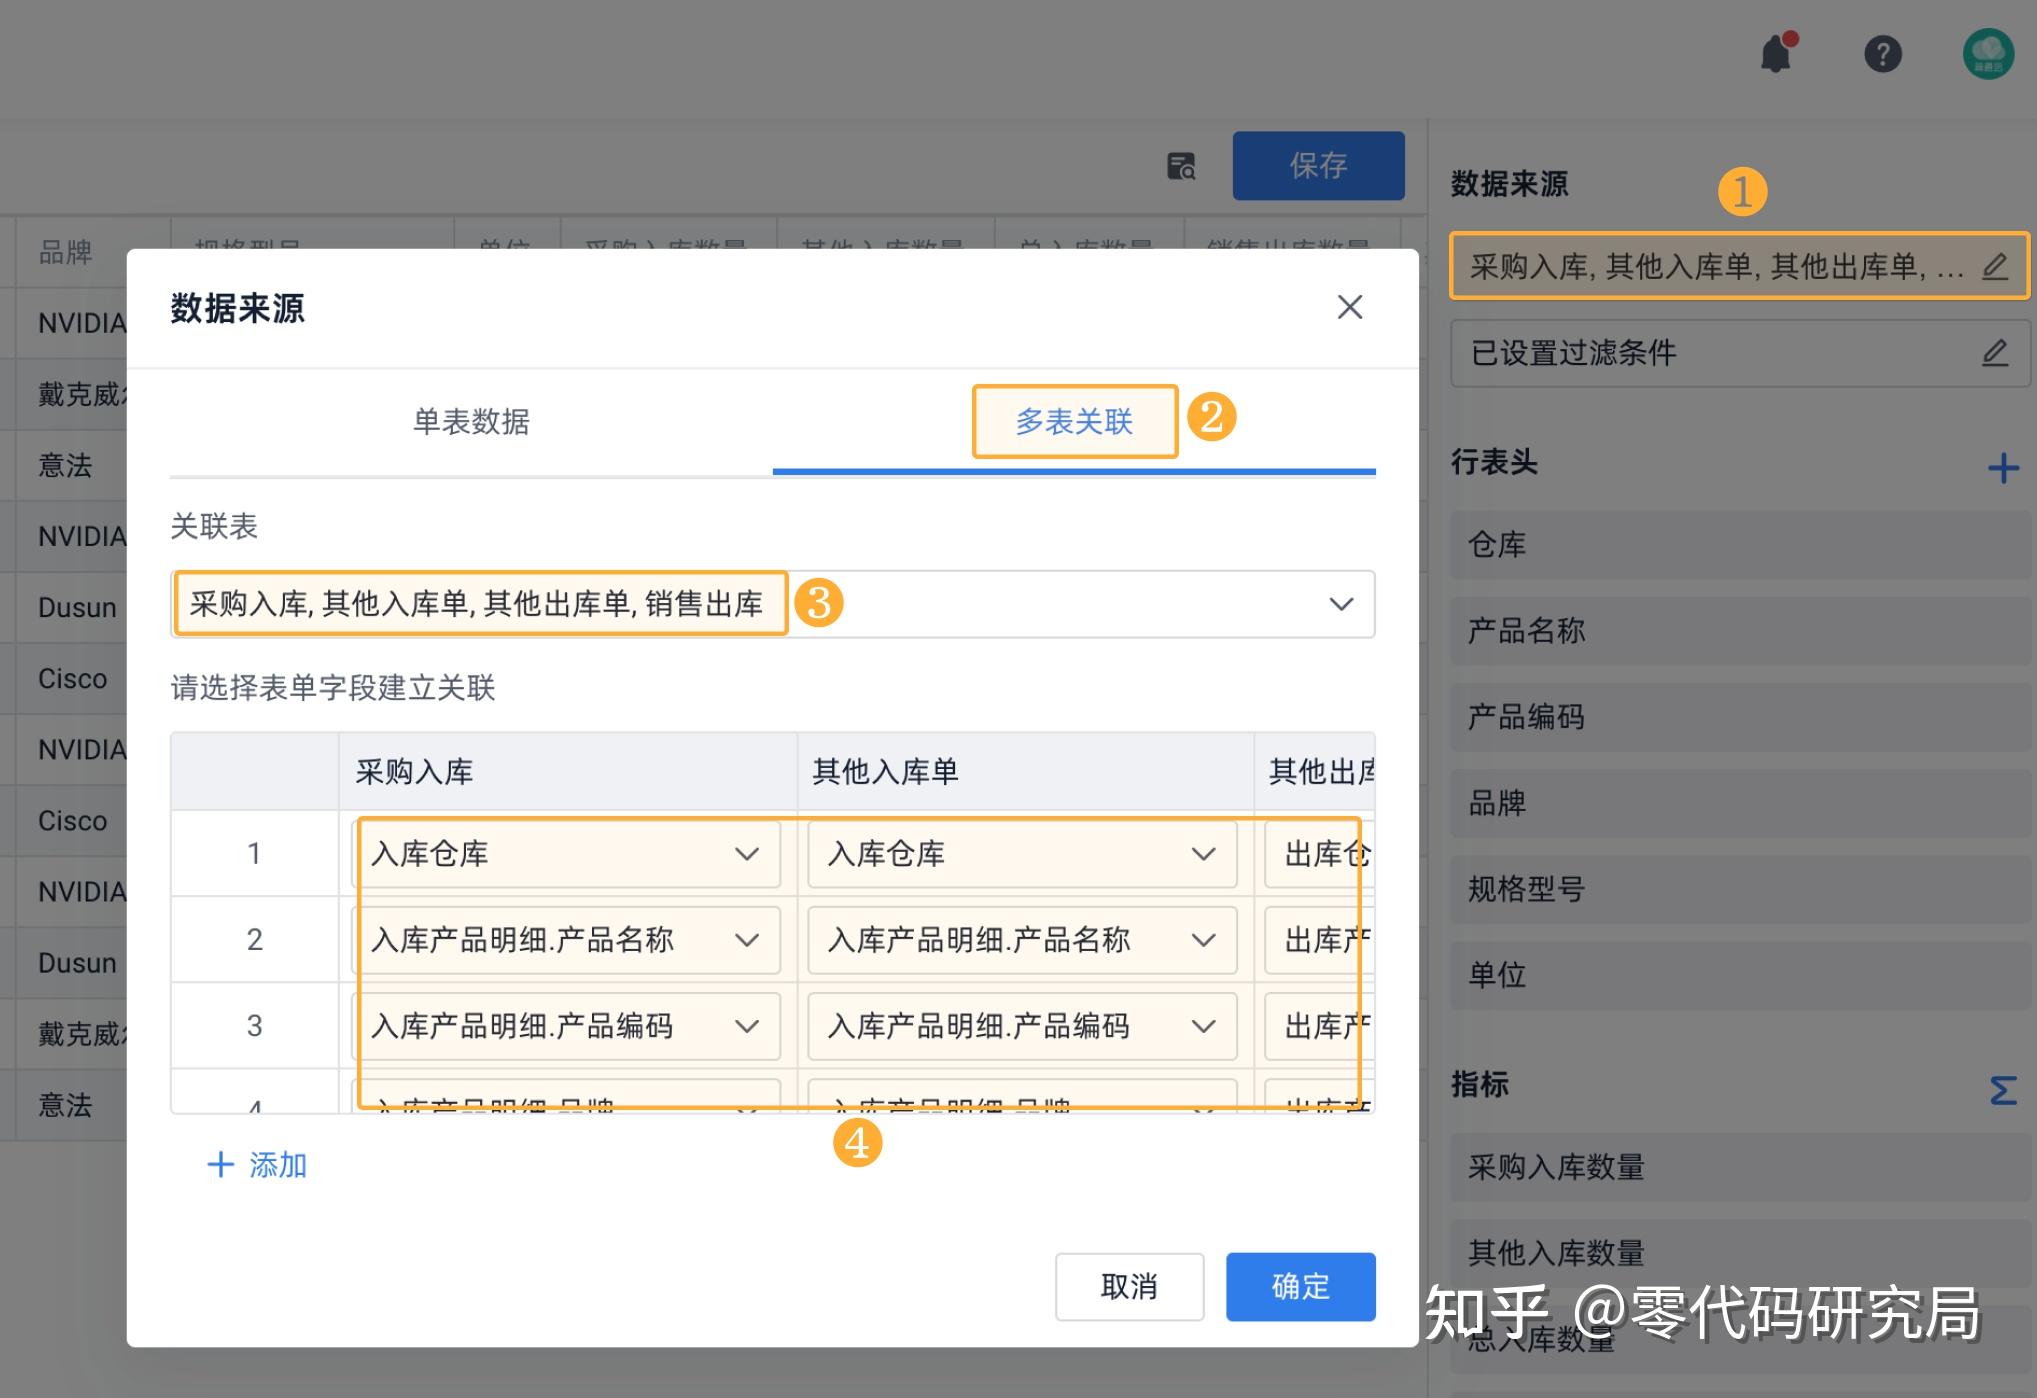
Task: Open the user avatar menu
Action: click(1988, 53)
